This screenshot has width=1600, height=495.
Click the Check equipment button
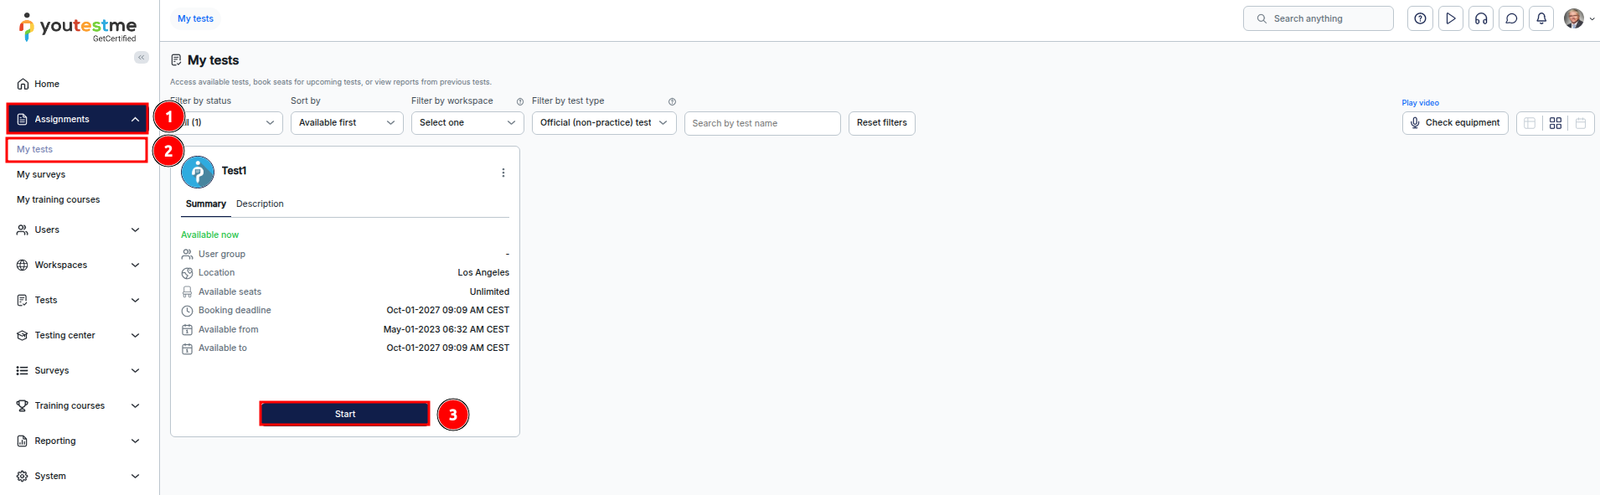click(1455, 123)
